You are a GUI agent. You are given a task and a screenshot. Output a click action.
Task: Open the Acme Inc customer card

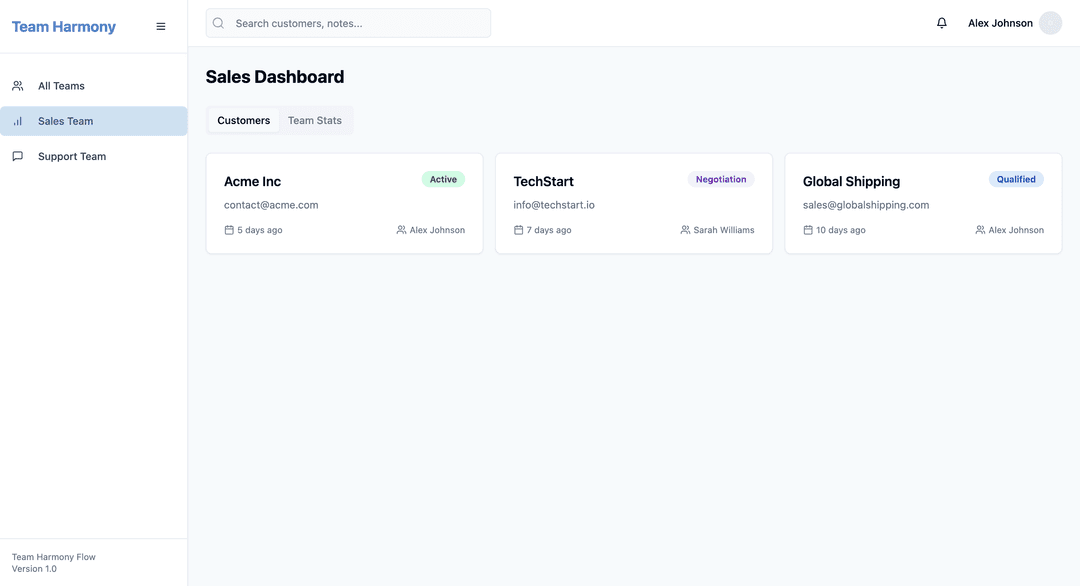click(x=344, y=204)
